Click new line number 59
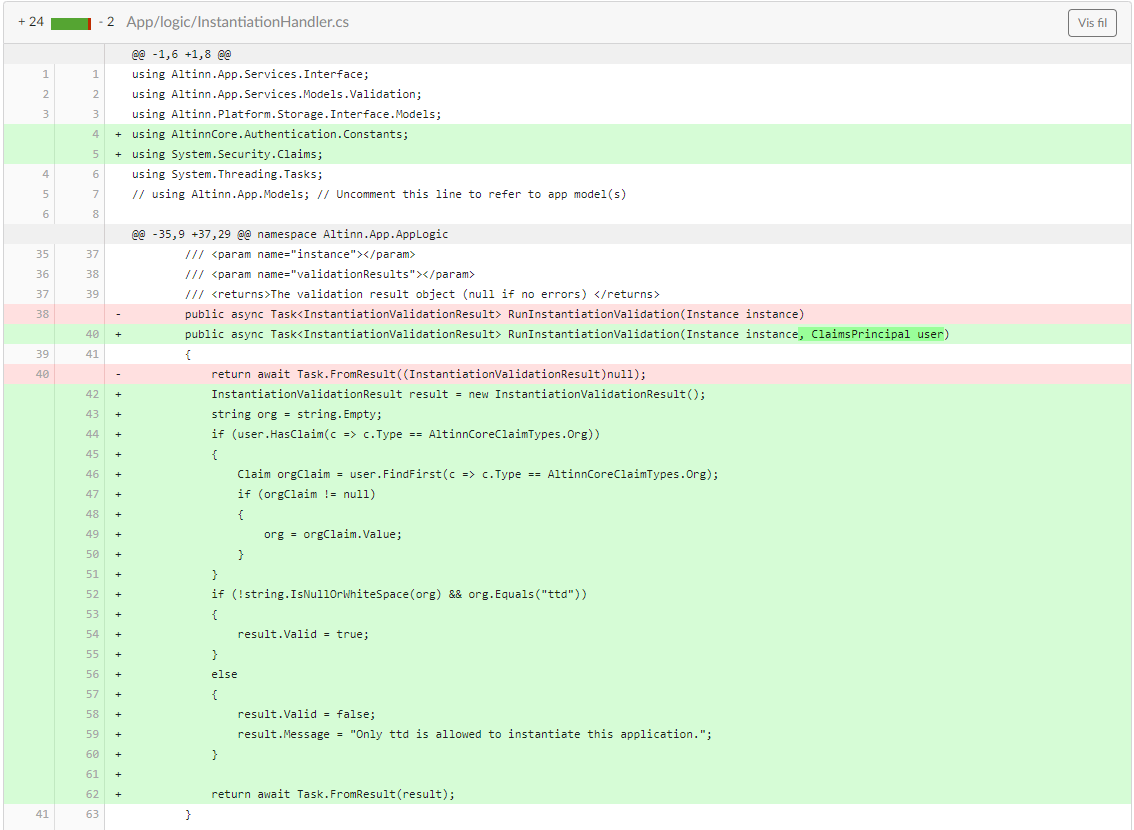1134x830 pixels. click(x=93, y=735)
